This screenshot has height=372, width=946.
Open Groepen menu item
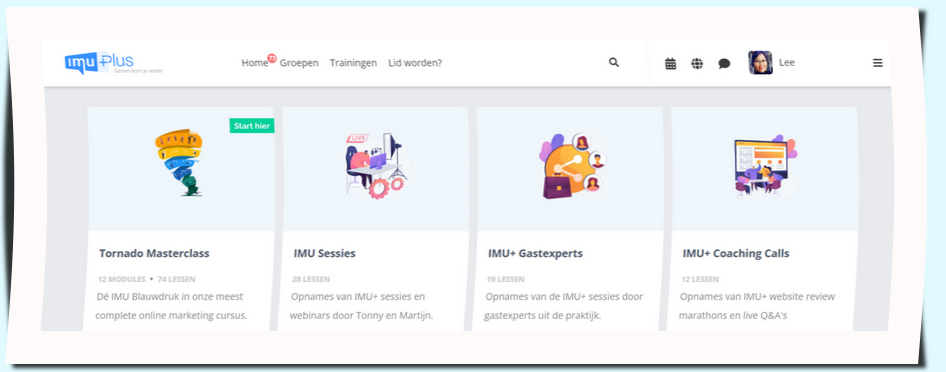click(299, 63)
